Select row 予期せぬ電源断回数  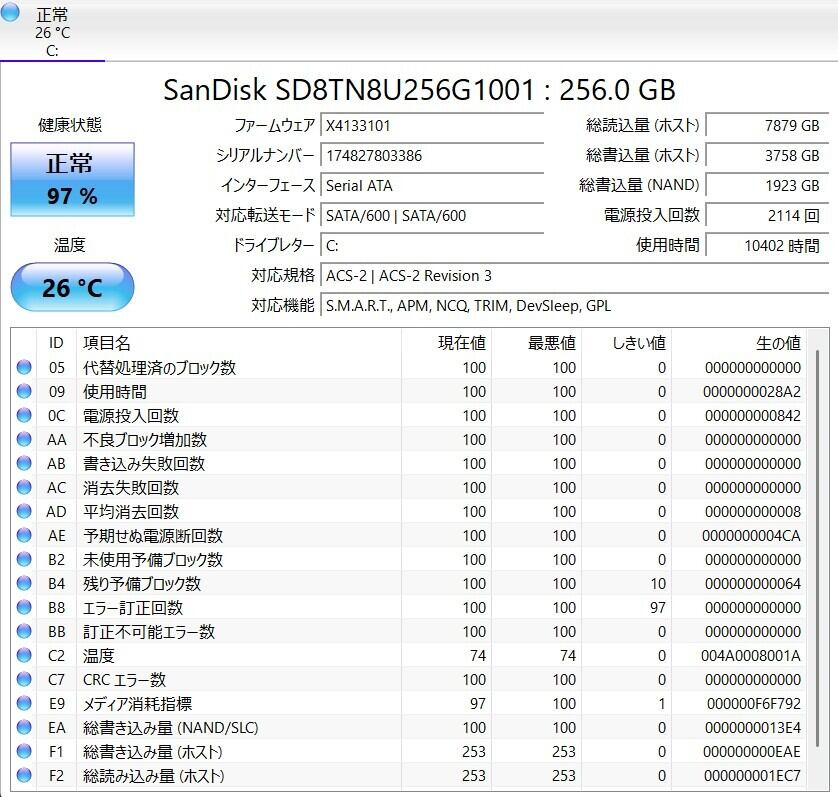(410, 535)
